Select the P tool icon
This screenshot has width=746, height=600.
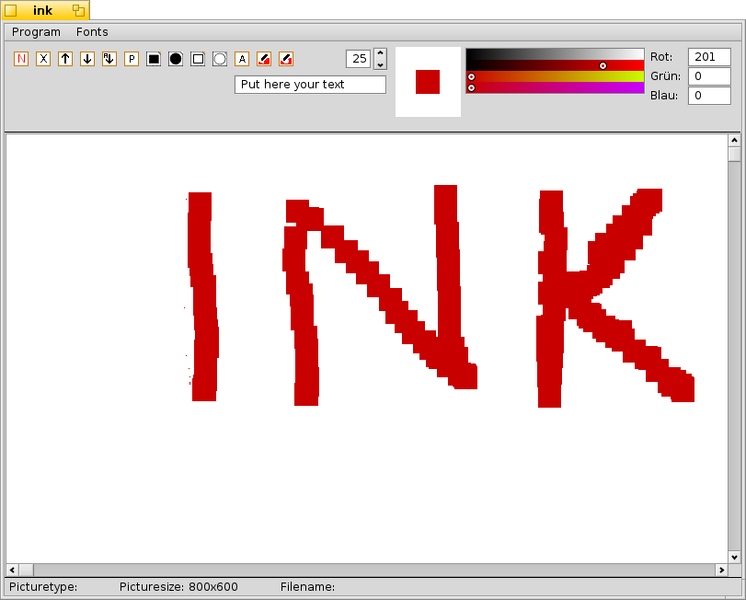click(x=131, y=59)
